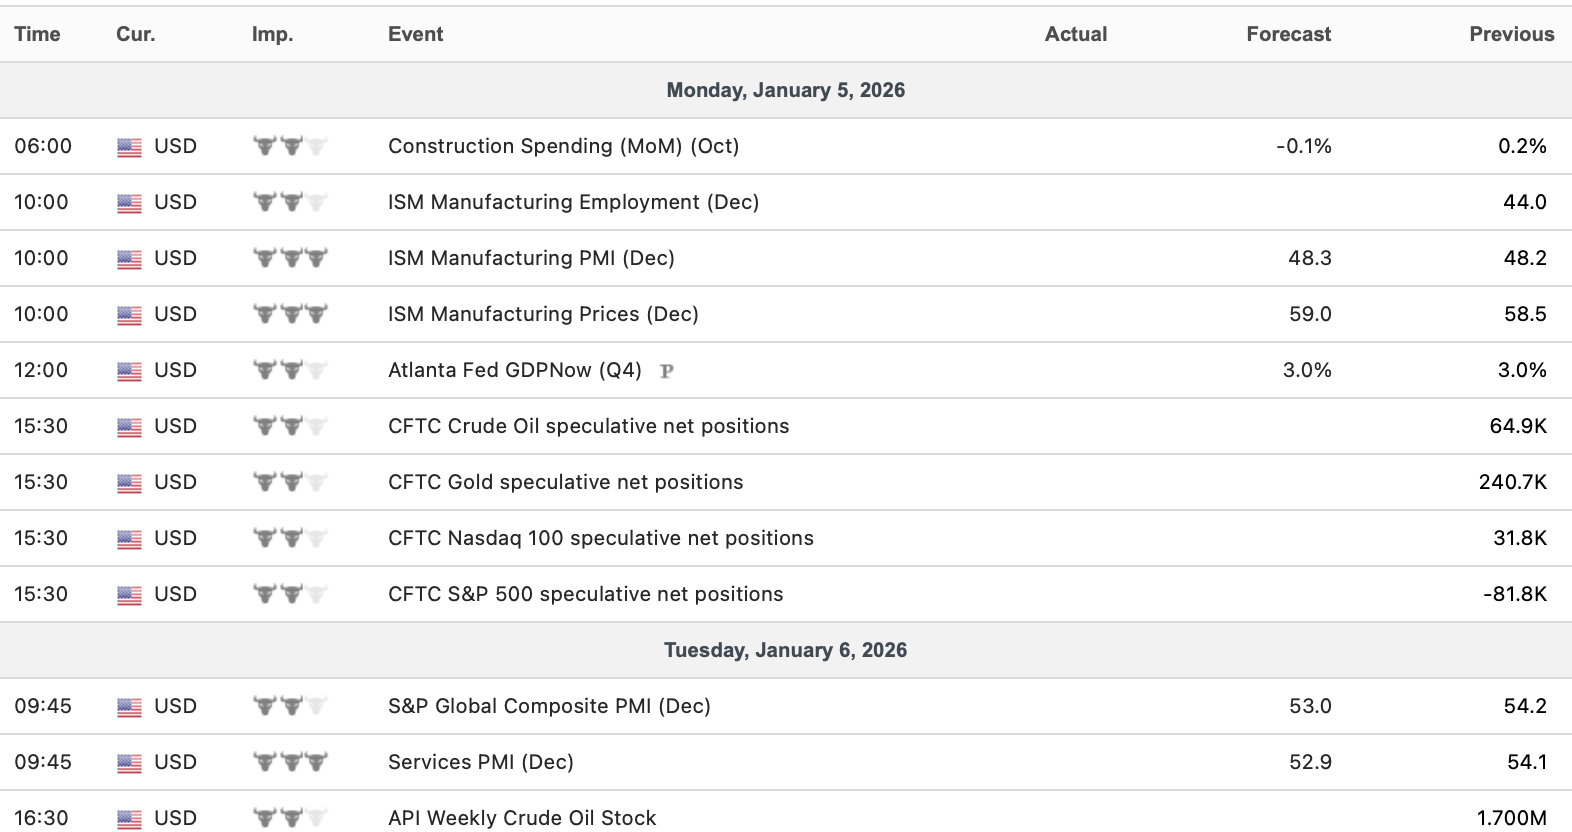Click the Tuesday, January 6, 2026 date row
Screen dimensions: 1572x832
tap(785, 650)
